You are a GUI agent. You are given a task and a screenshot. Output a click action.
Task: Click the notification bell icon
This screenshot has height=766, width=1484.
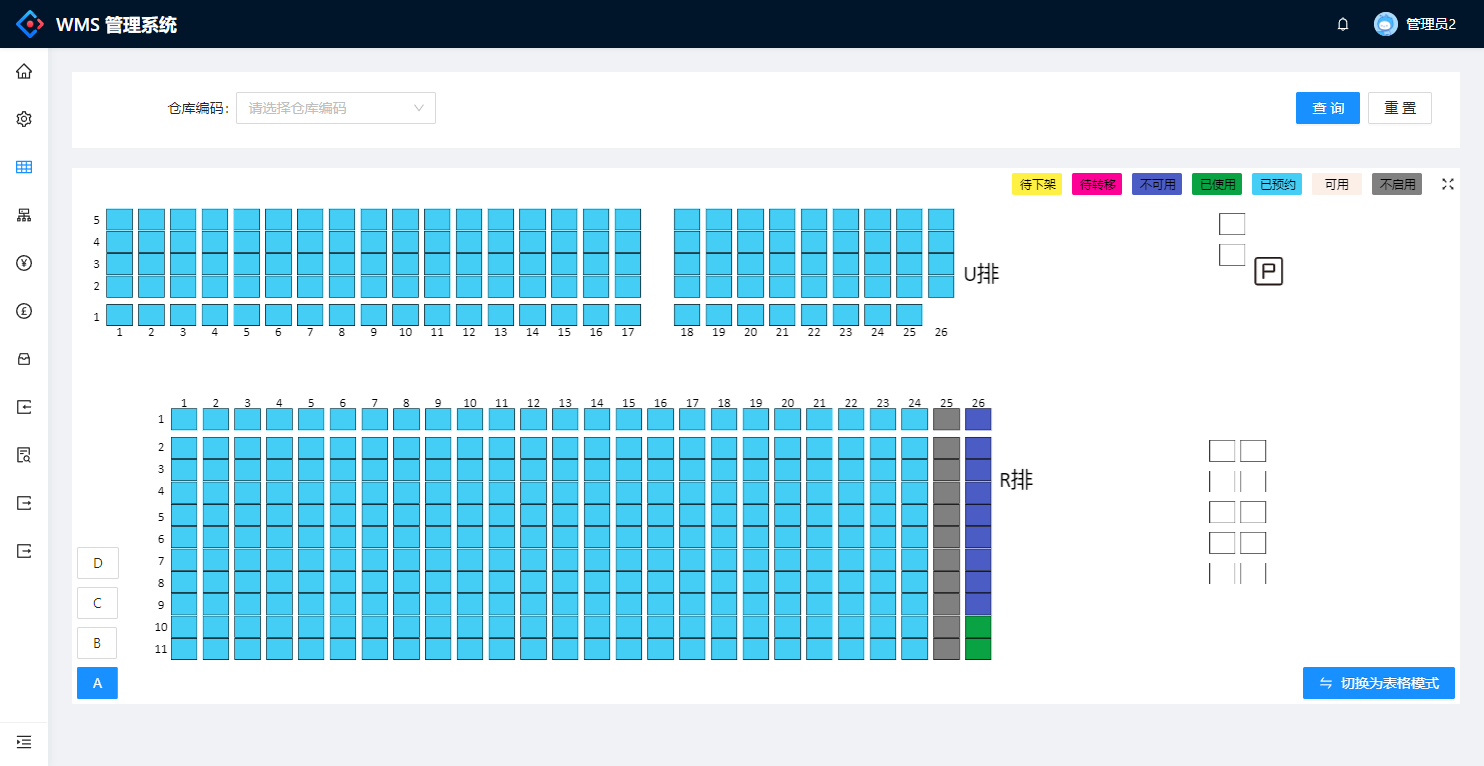coord(1343,24)
